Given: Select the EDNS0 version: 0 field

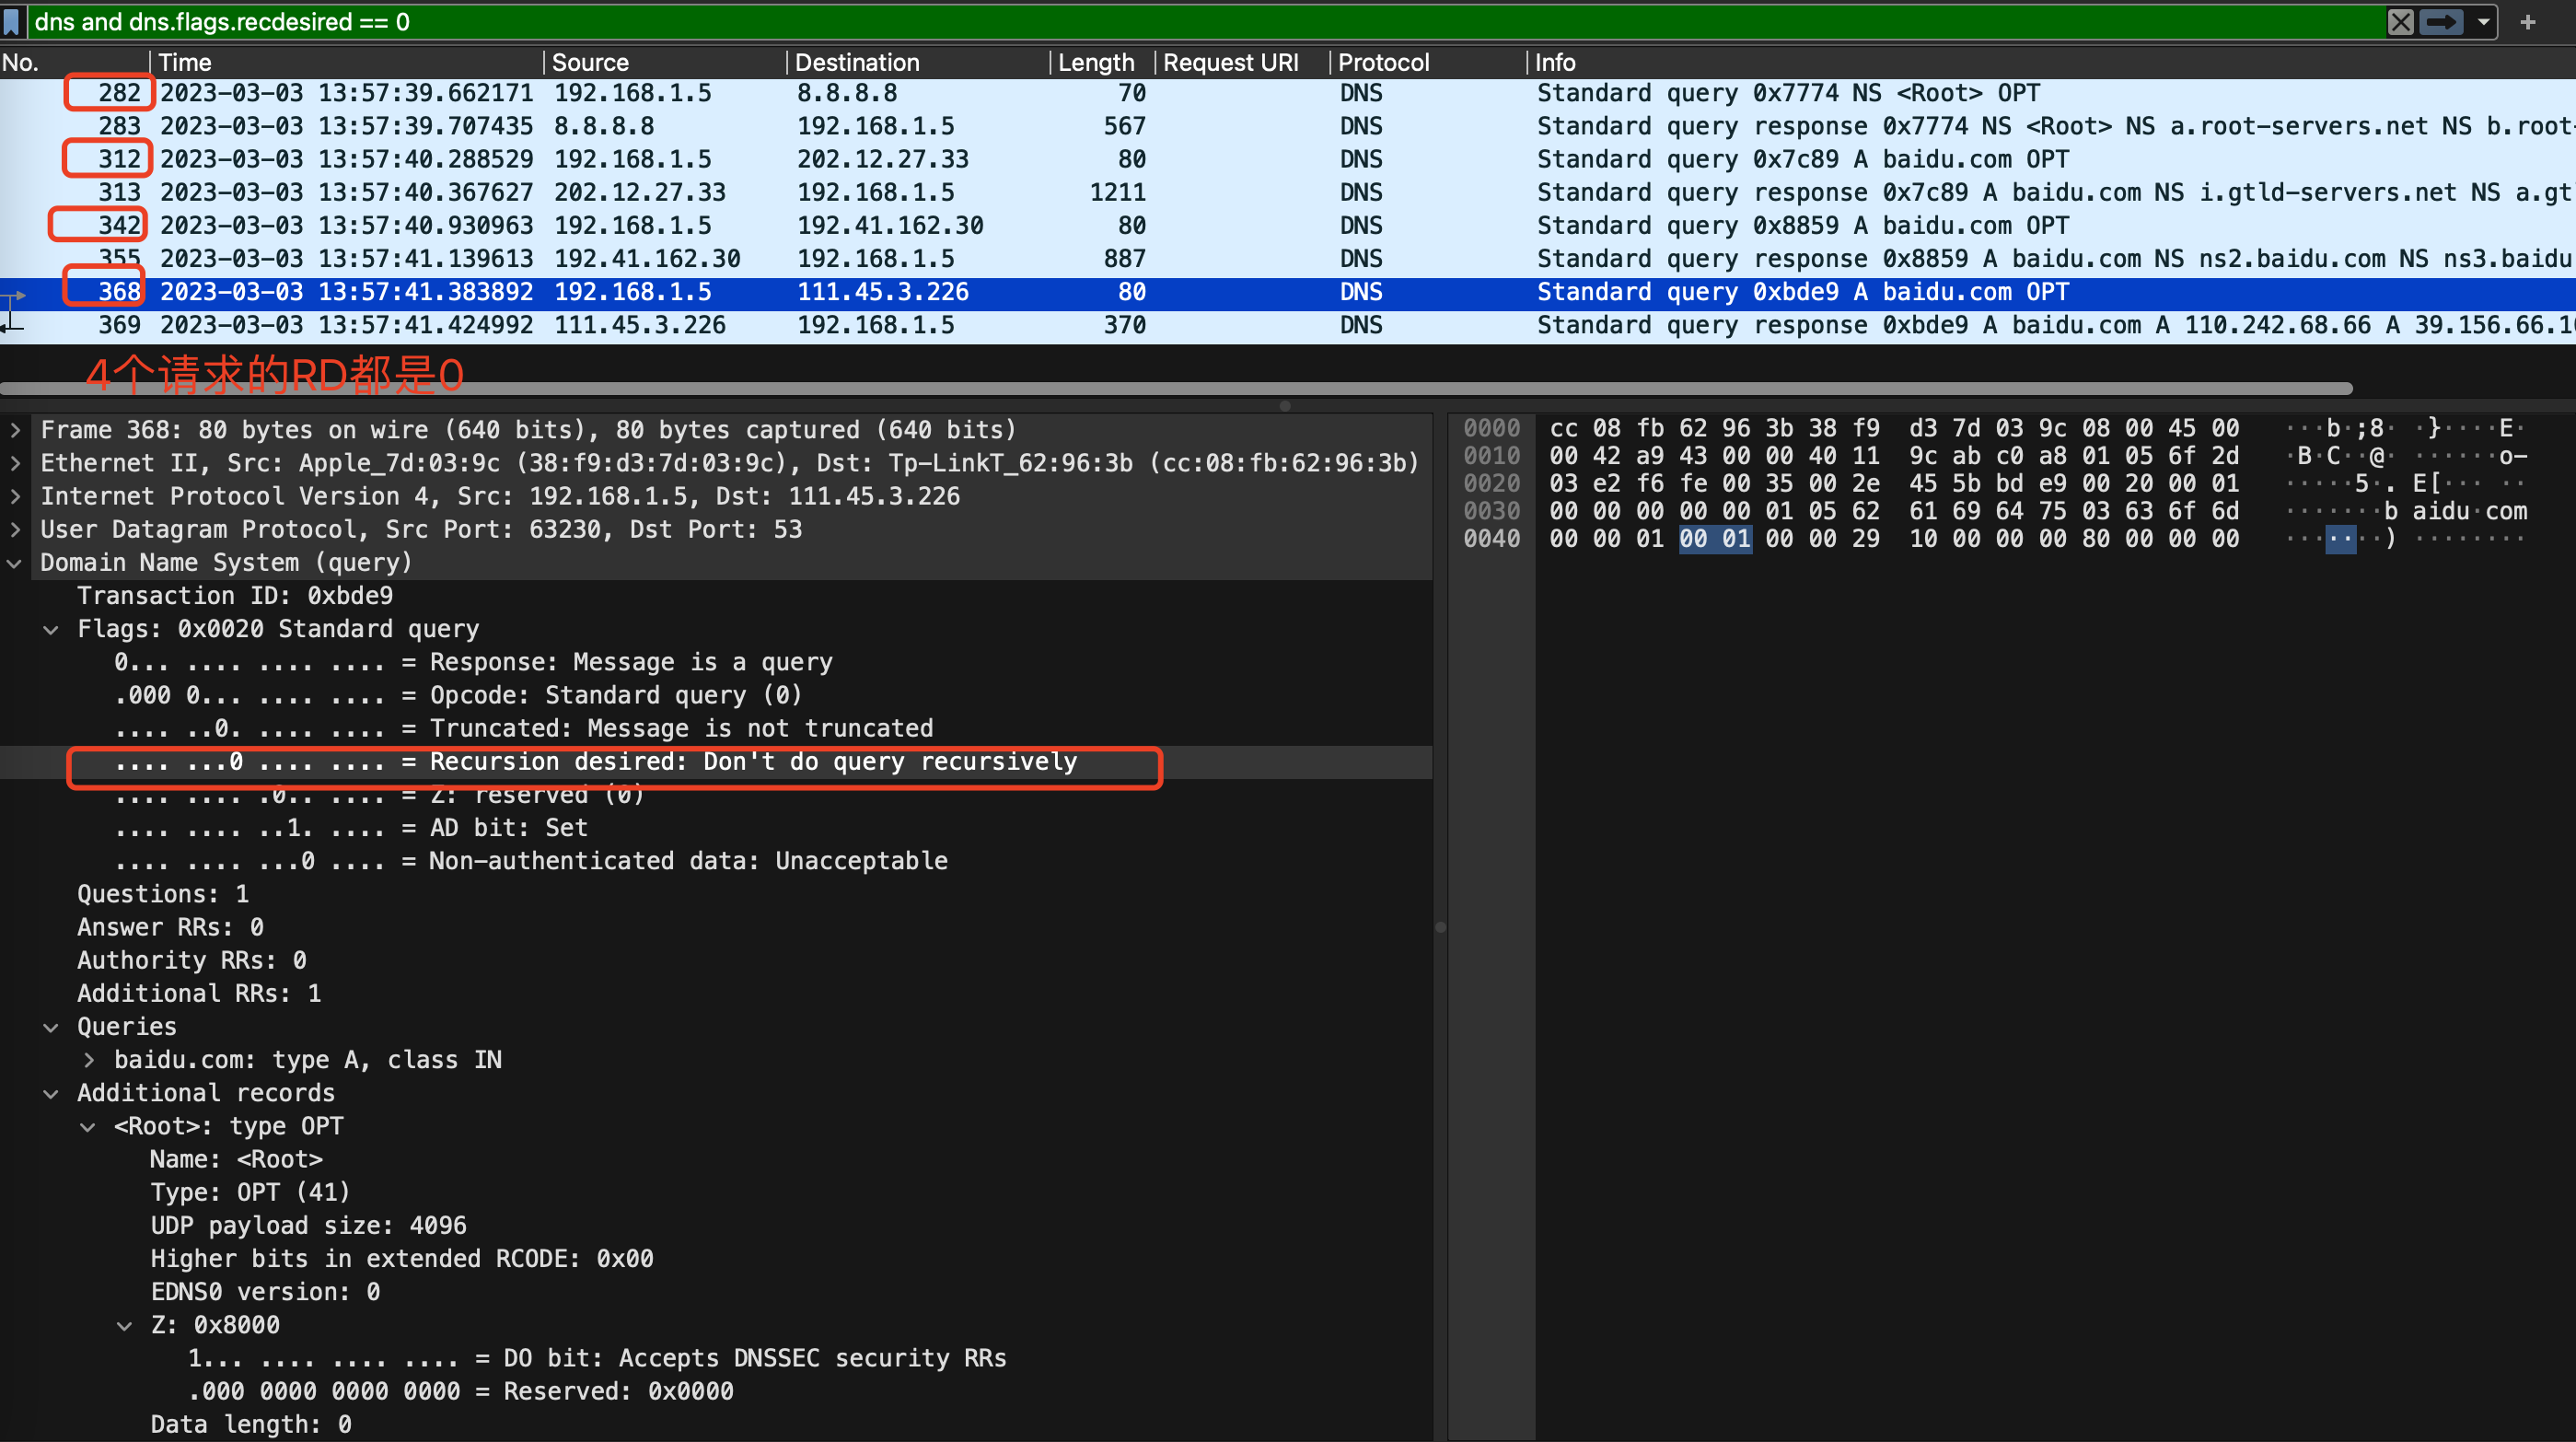Looking at the screenshot, I should [265, 1291].
